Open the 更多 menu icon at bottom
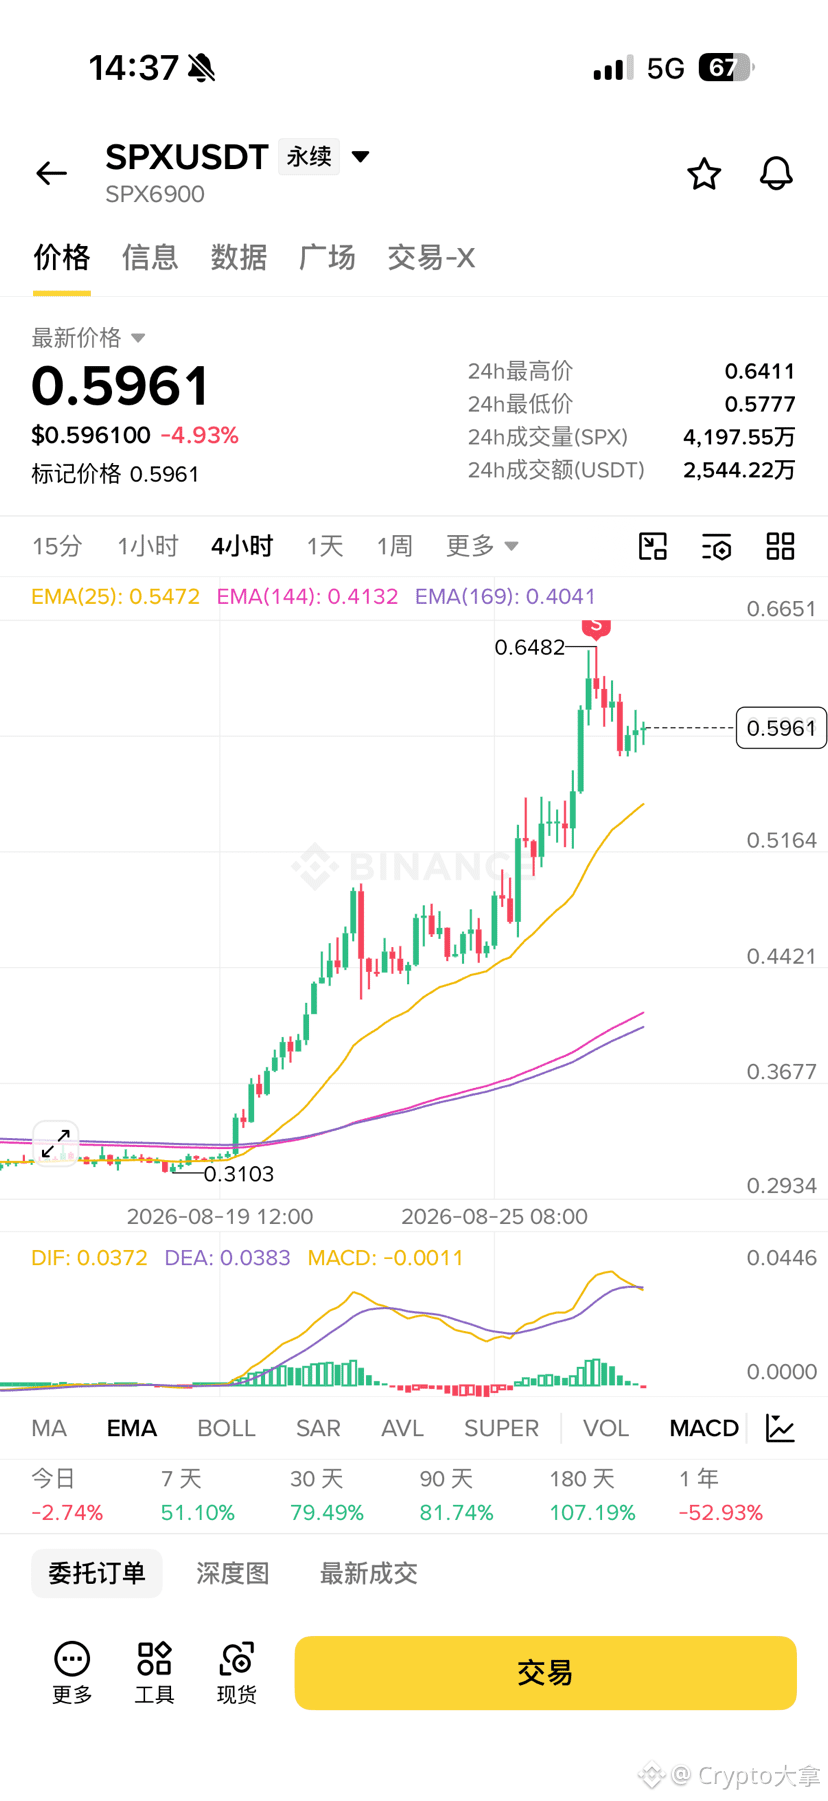Viewport: 828px width, 1801px height. click(72, 1672)
